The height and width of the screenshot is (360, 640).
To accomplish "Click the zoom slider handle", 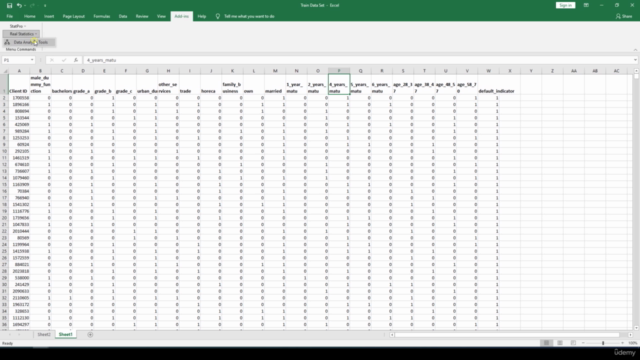I will coord(603,343).
